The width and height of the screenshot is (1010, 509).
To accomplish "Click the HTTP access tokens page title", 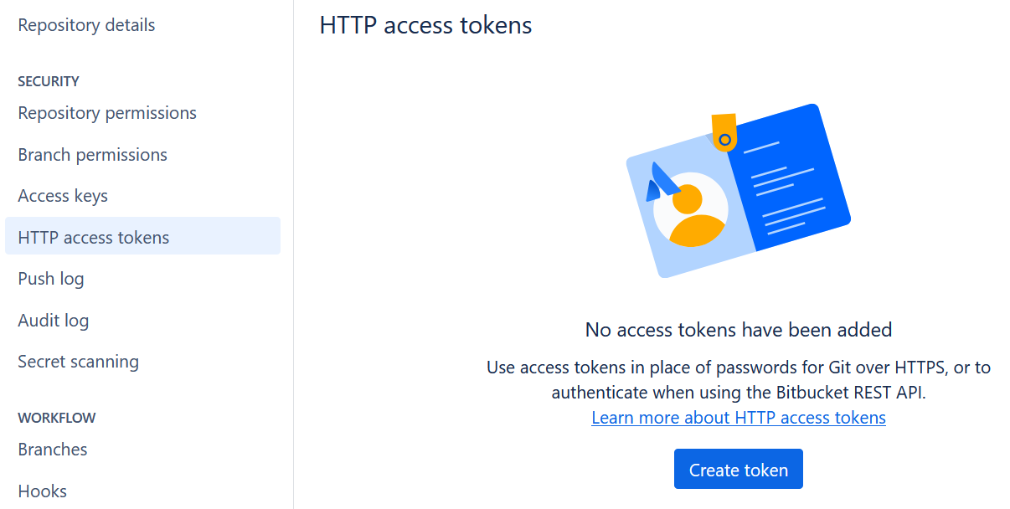I will click(x=425, y=25).
